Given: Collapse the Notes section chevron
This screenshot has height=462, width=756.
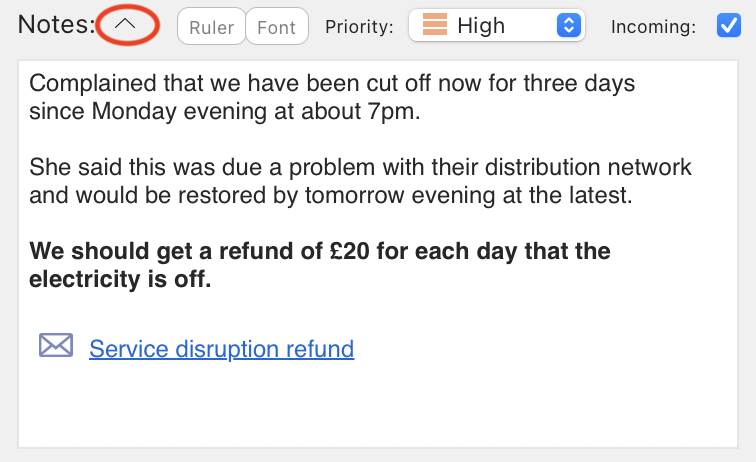Looking at the screenshot, I should (x=128, y=25).
